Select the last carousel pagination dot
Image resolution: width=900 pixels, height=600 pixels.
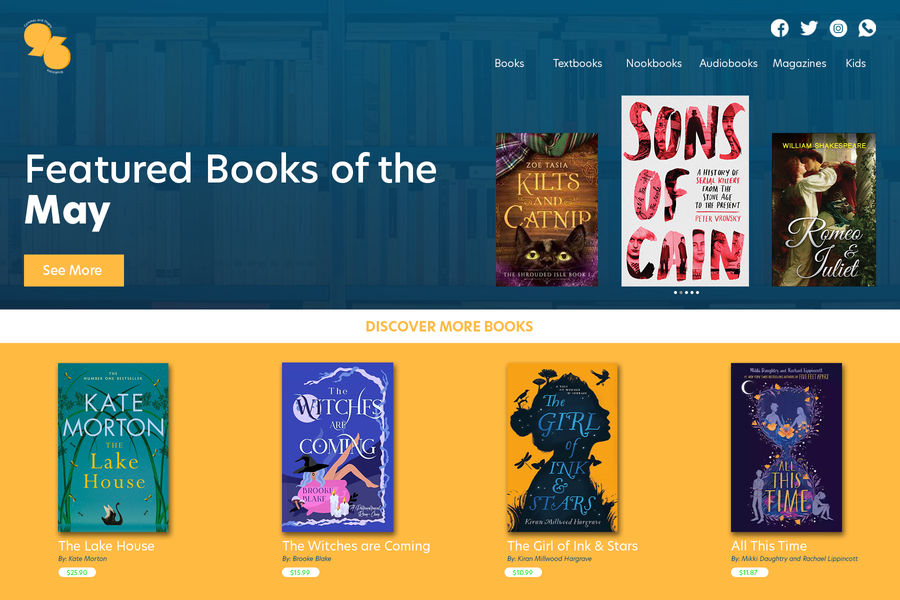pyautogui.click(x=697, y=293)
